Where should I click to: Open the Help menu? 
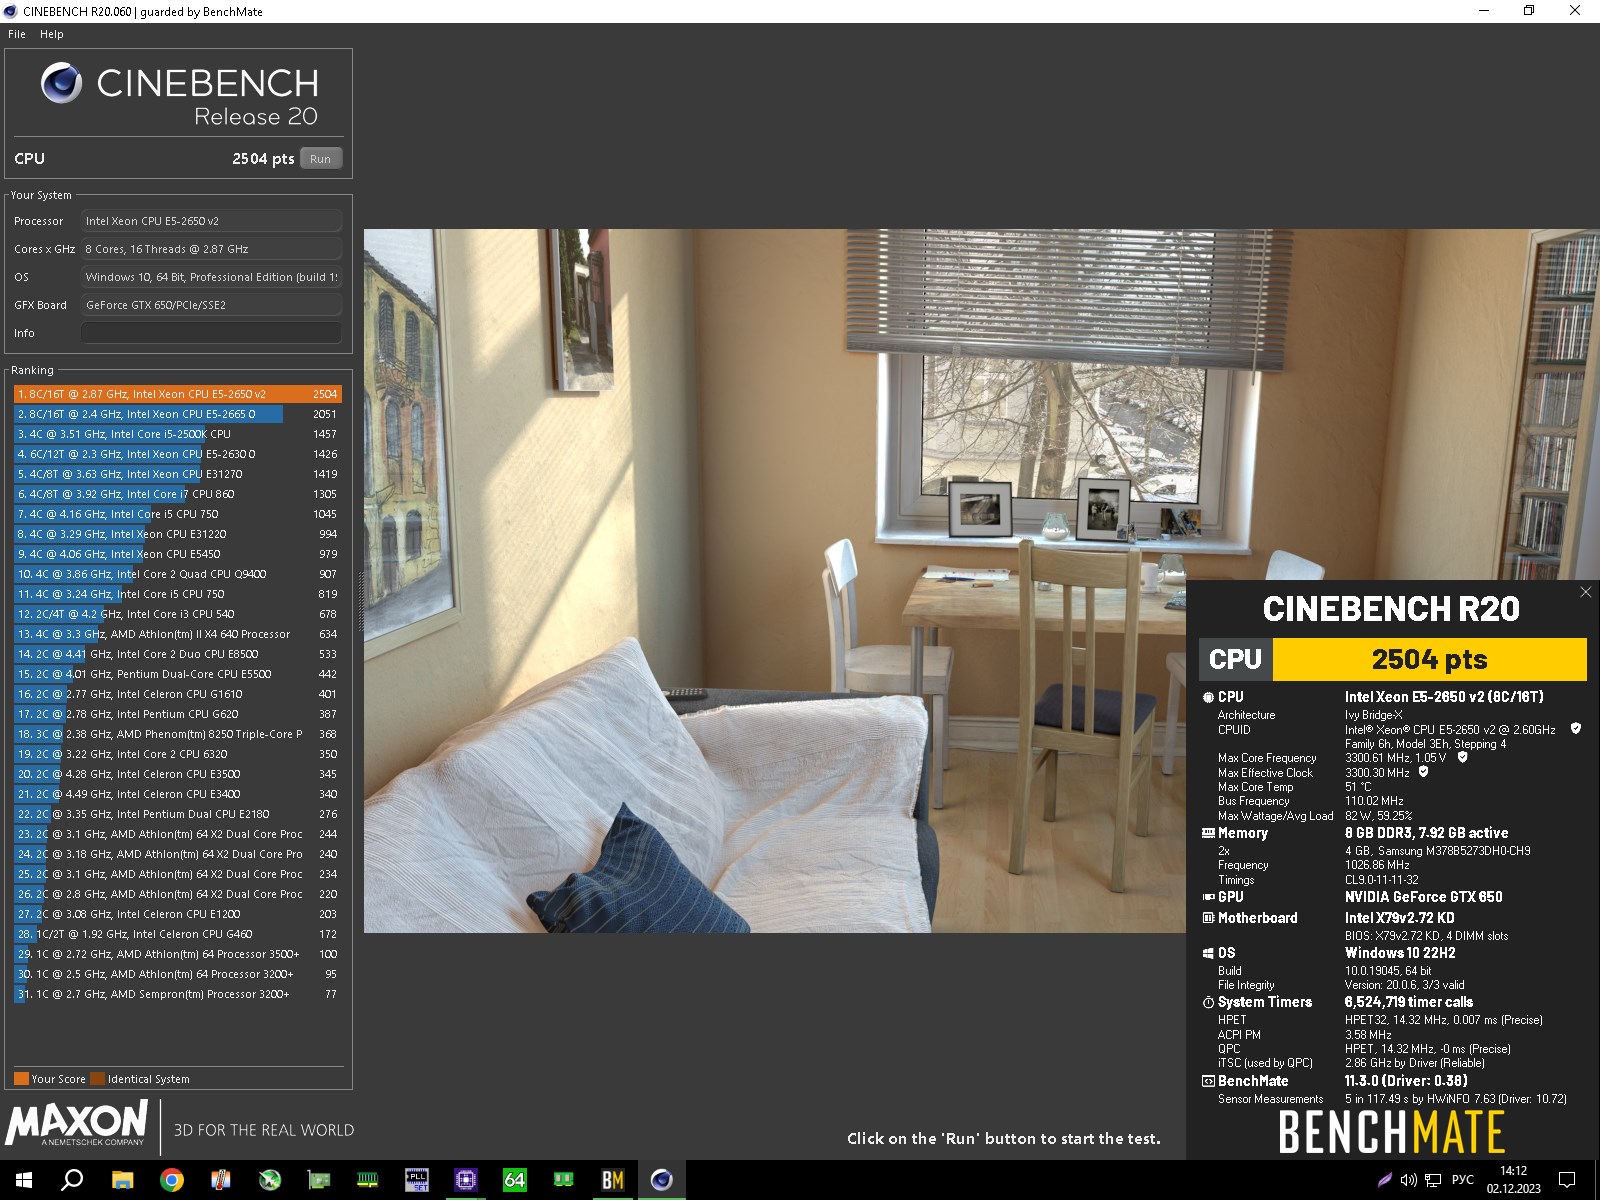52,34
